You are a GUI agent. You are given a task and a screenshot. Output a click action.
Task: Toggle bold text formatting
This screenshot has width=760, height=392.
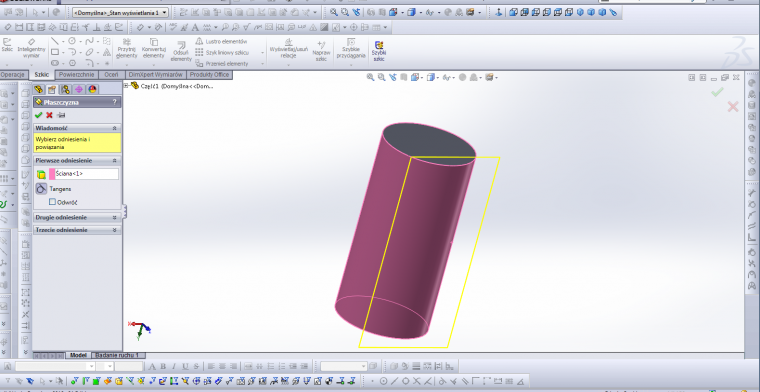coord(163,366)
